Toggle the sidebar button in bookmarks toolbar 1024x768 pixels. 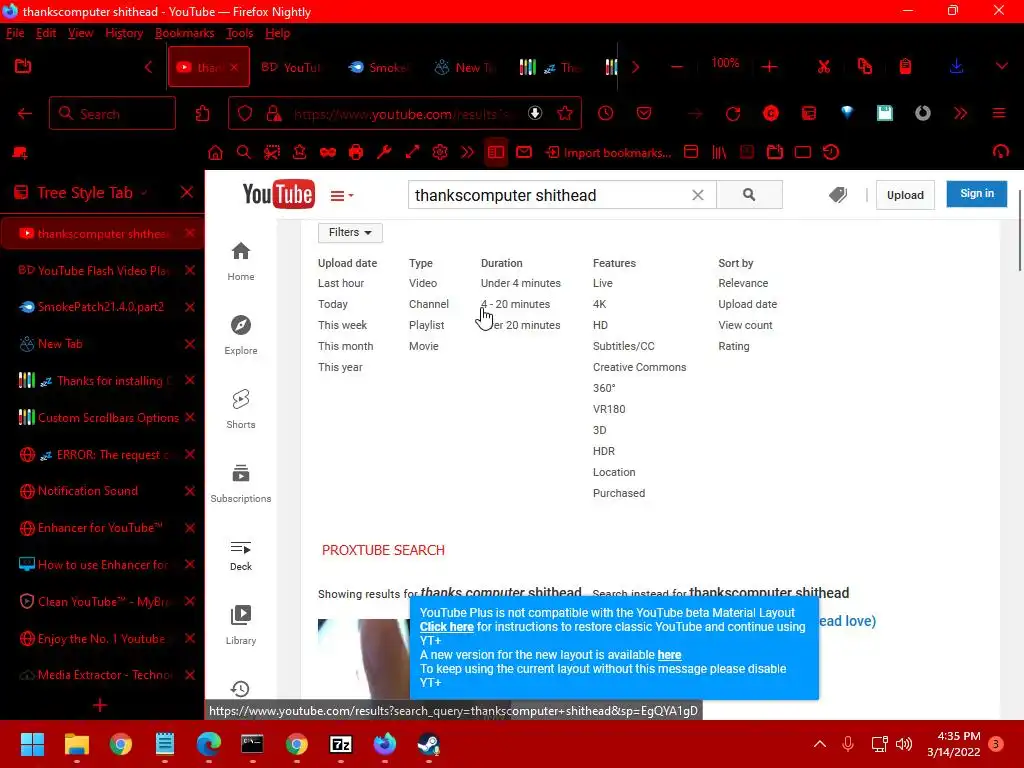[496, 153]
